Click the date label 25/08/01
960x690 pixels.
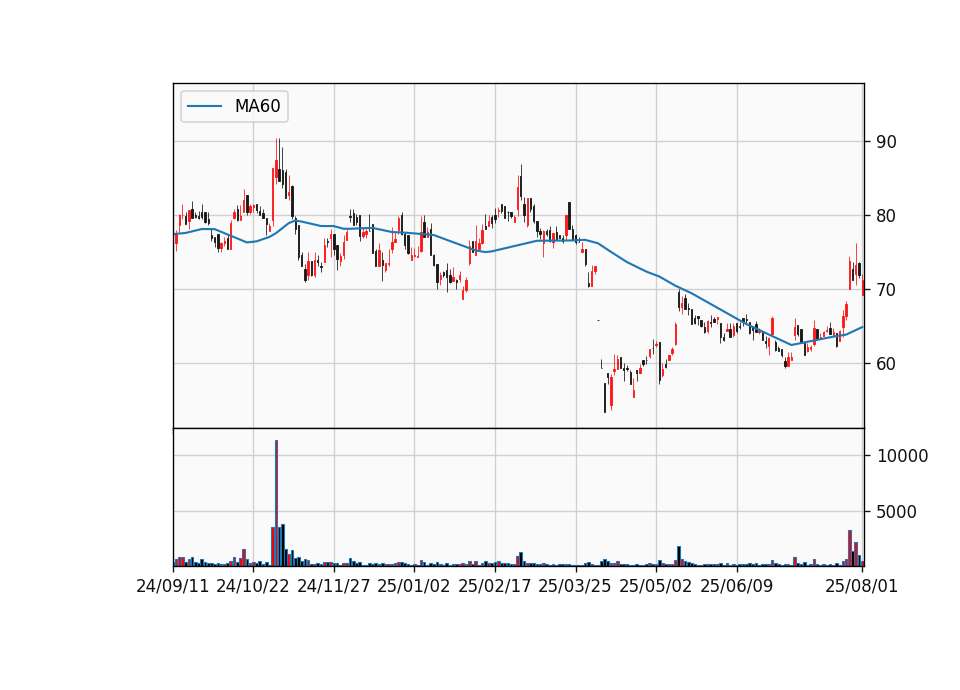(x=861, y=586)
